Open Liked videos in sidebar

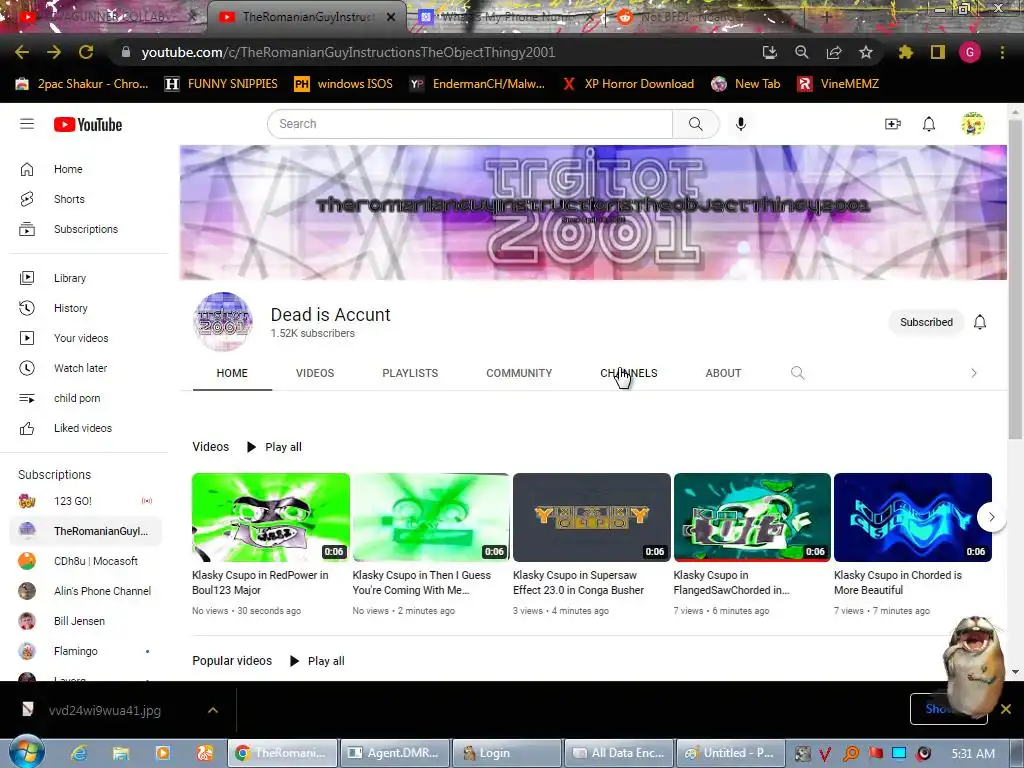(x=85, y=428)
